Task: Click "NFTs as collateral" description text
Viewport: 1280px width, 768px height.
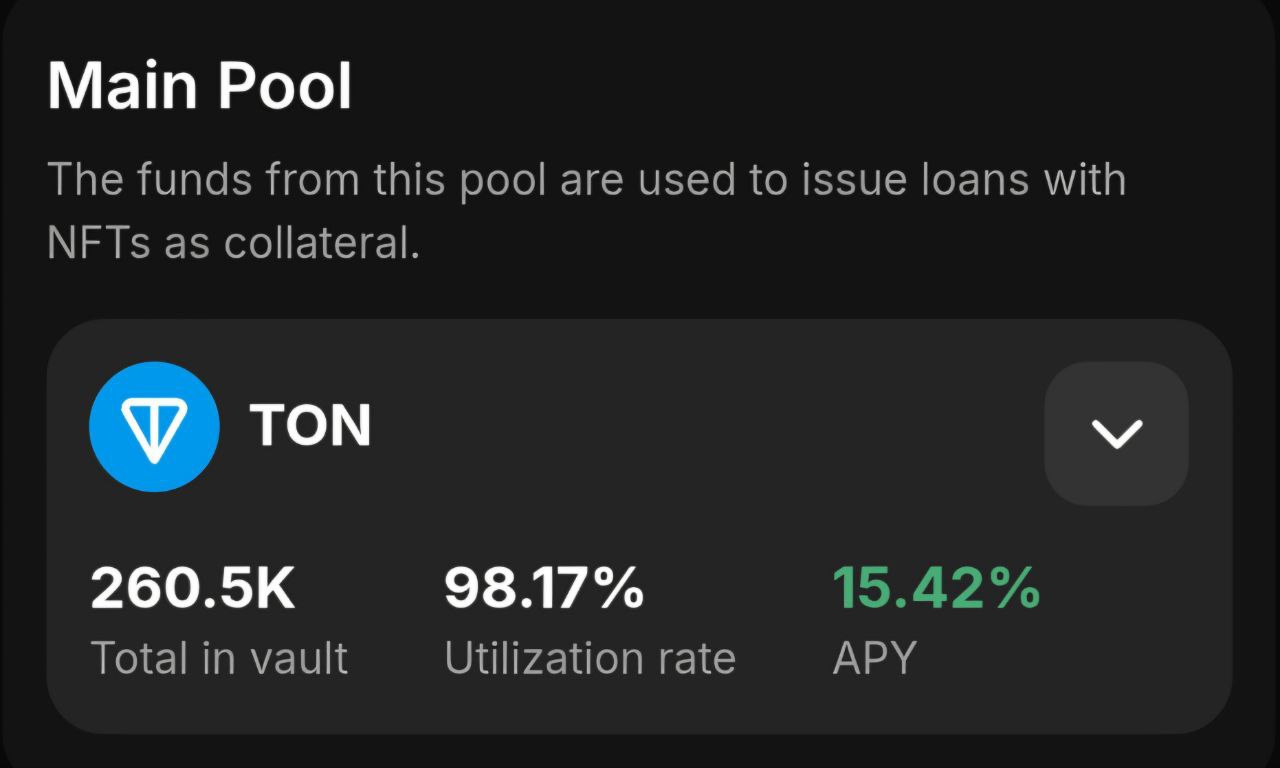Action: [x=233, y=244]
